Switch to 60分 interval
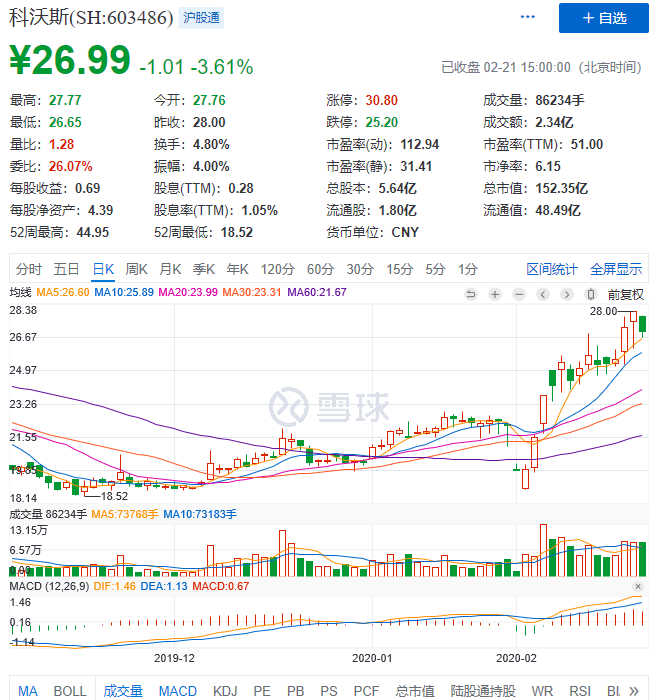 click(x=321, y=269)
